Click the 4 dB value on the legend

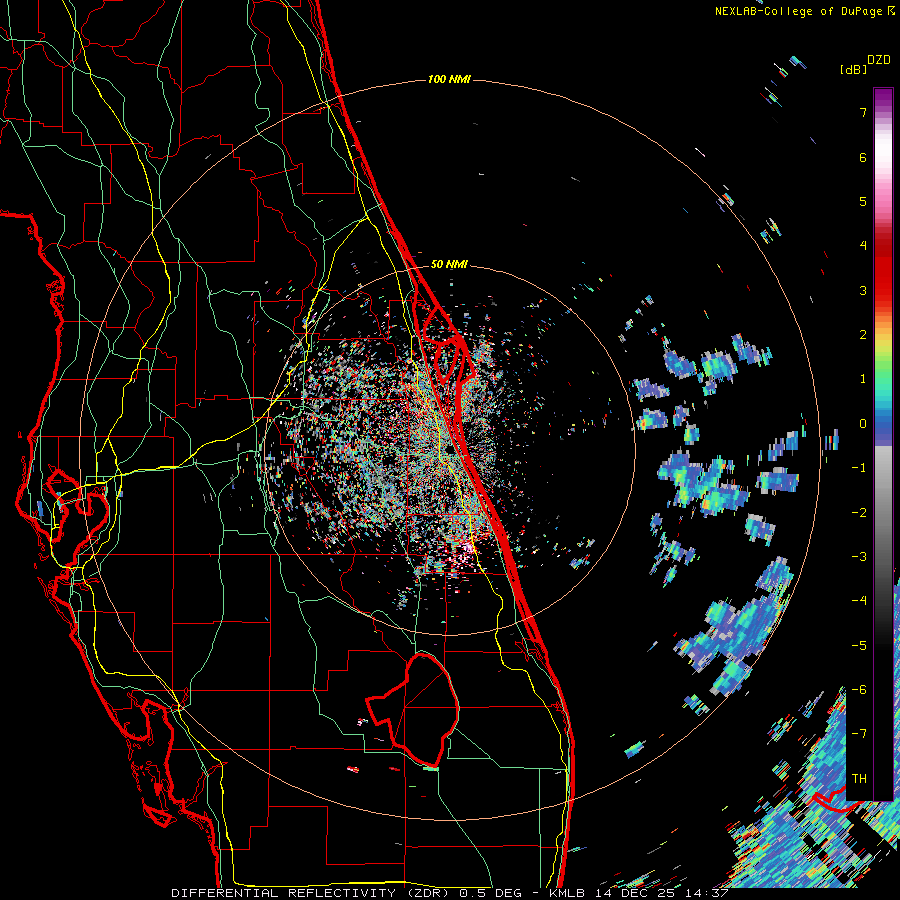click(x=863, y=246)
